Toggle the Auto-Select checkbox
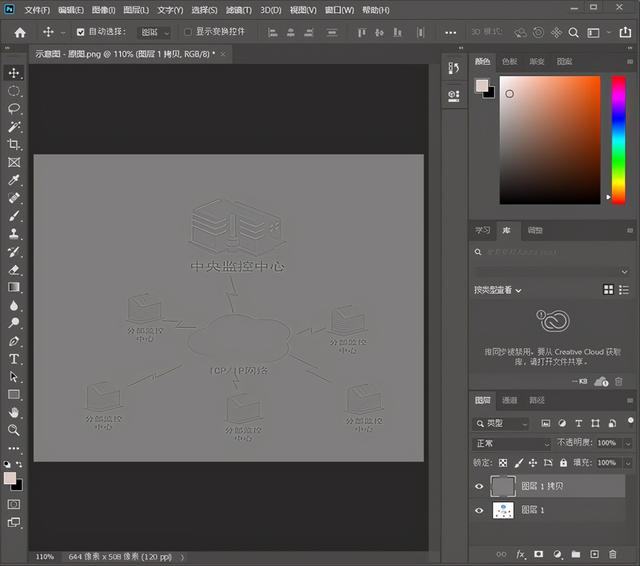The height and width of the screenshot is (566, 640). (x=80, y=32)
